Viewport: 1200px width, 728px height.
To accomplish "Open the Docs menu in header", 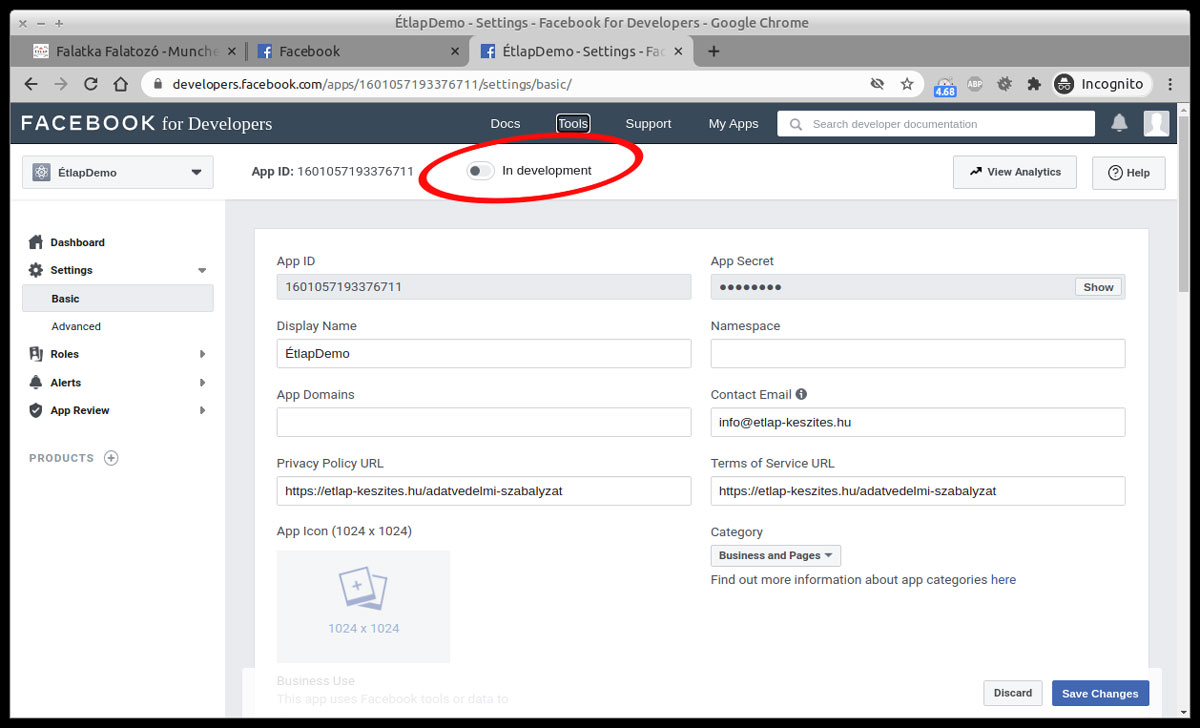I will 505,124.
